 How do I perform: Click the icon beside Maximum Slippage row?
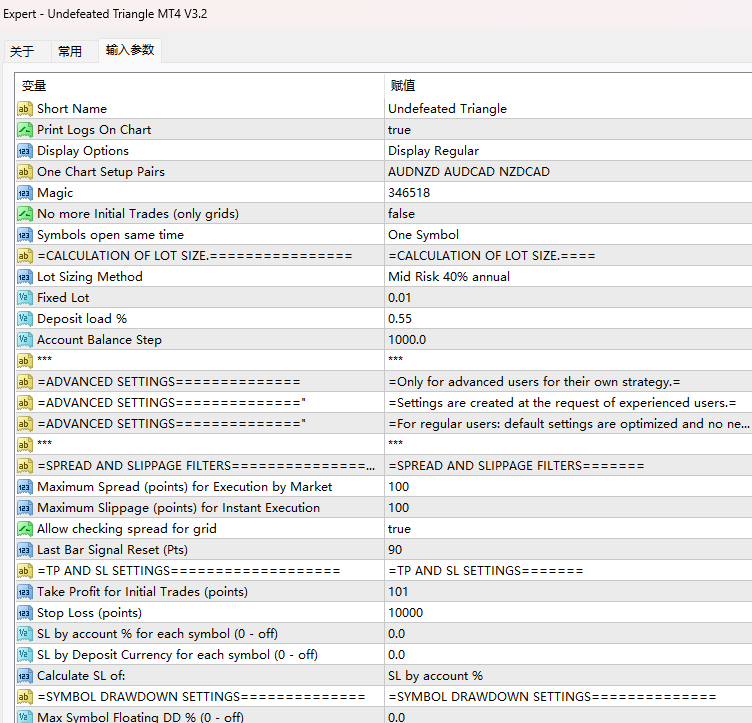click(x=25, y=508)
